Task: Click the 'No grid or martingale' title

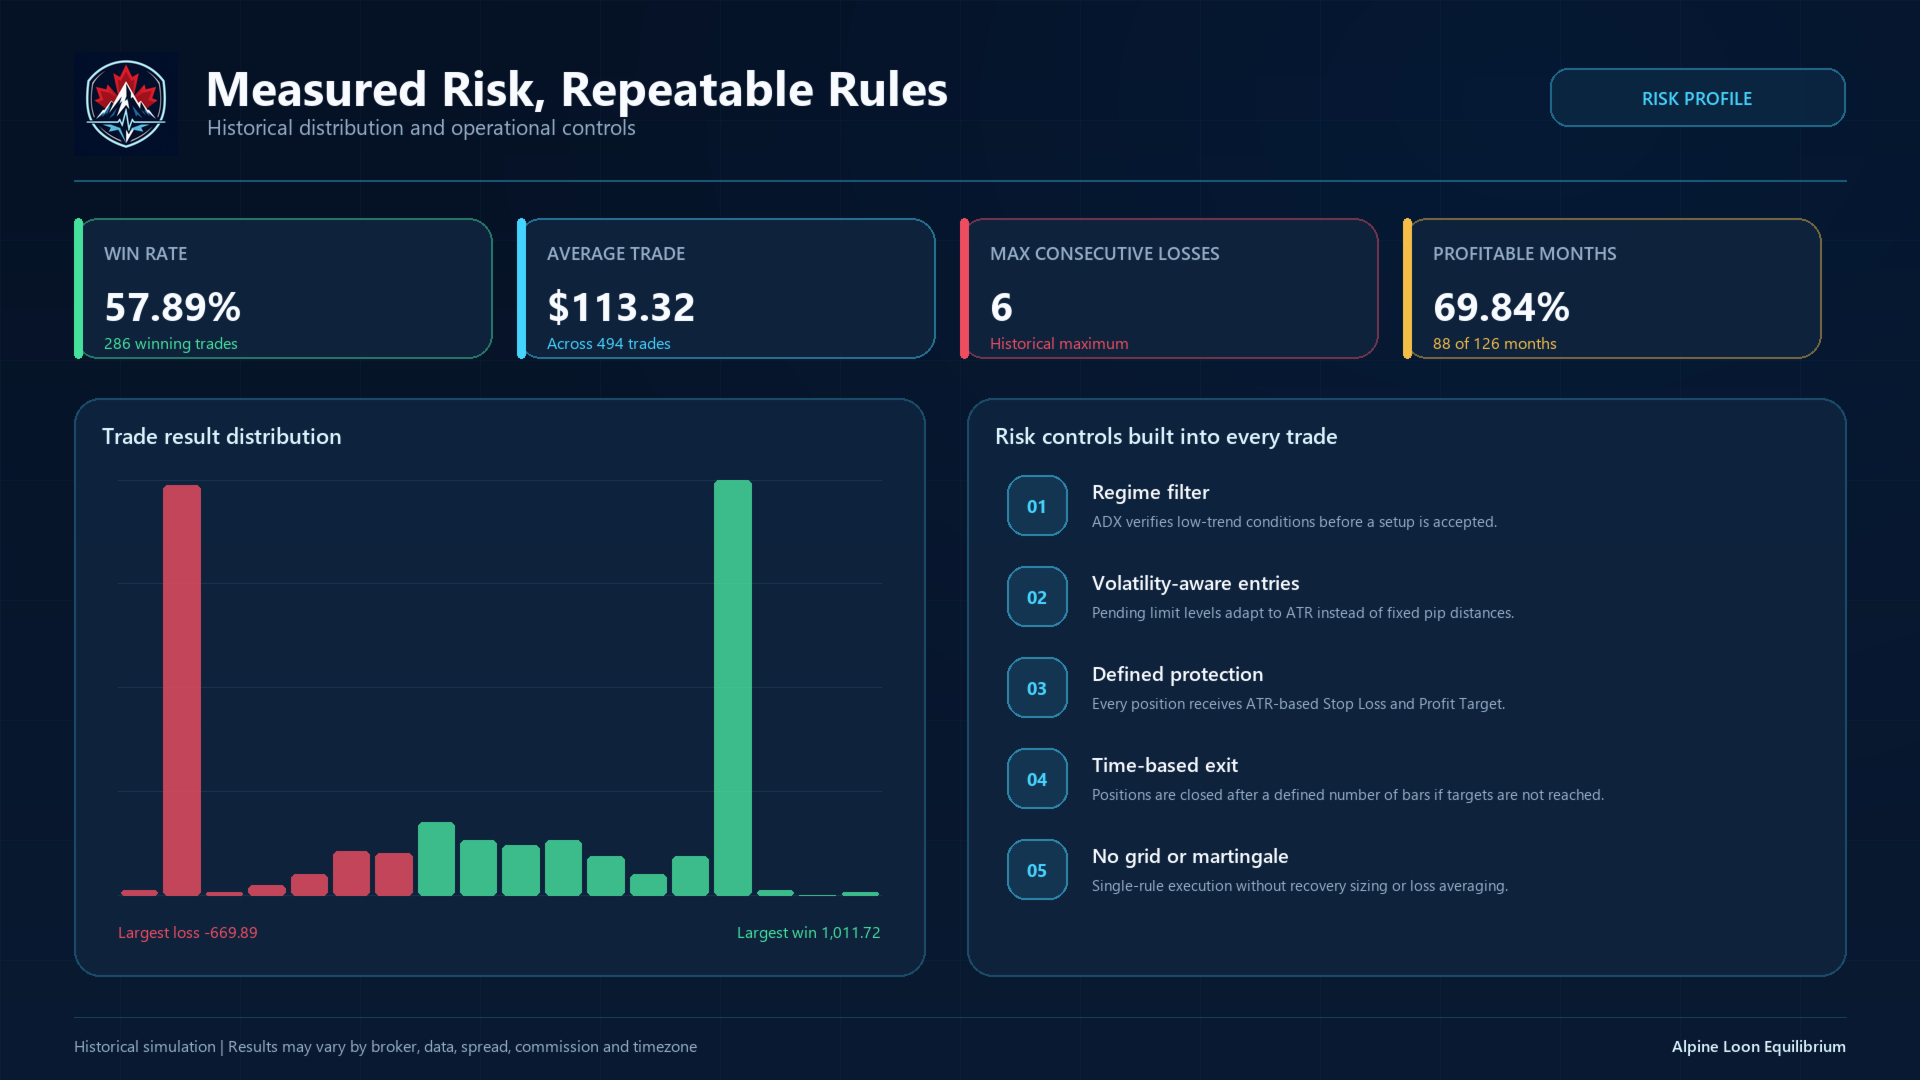Action: point(1190,856)
